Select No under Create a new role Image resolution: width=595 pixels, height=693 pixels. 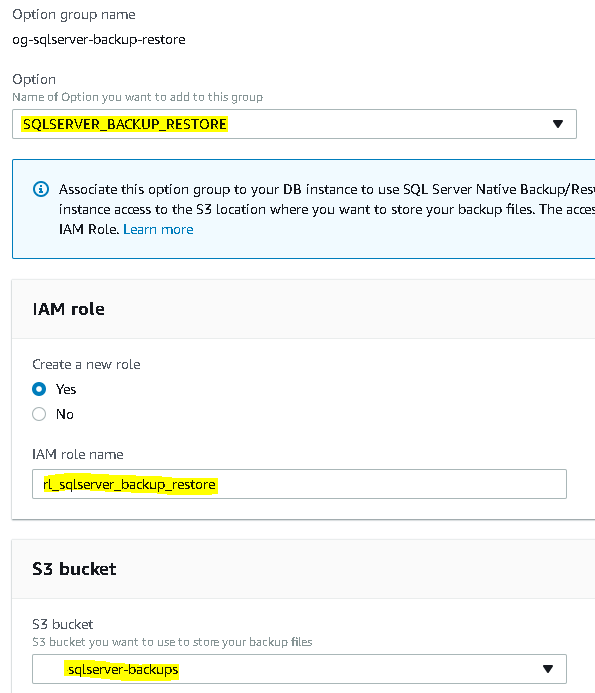click(x=39, y=414)
